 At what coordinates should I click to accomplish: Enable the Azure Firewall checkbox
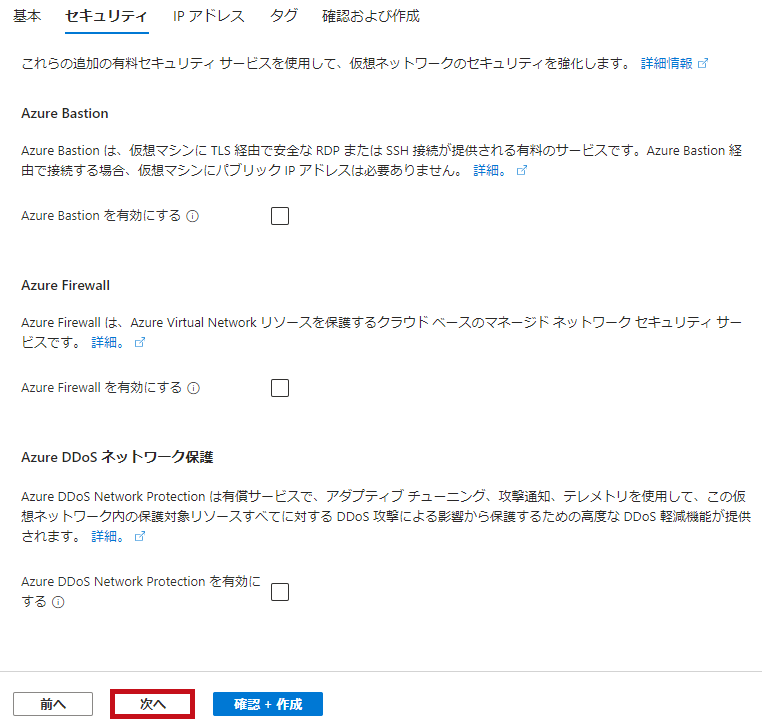coord(280,388)
